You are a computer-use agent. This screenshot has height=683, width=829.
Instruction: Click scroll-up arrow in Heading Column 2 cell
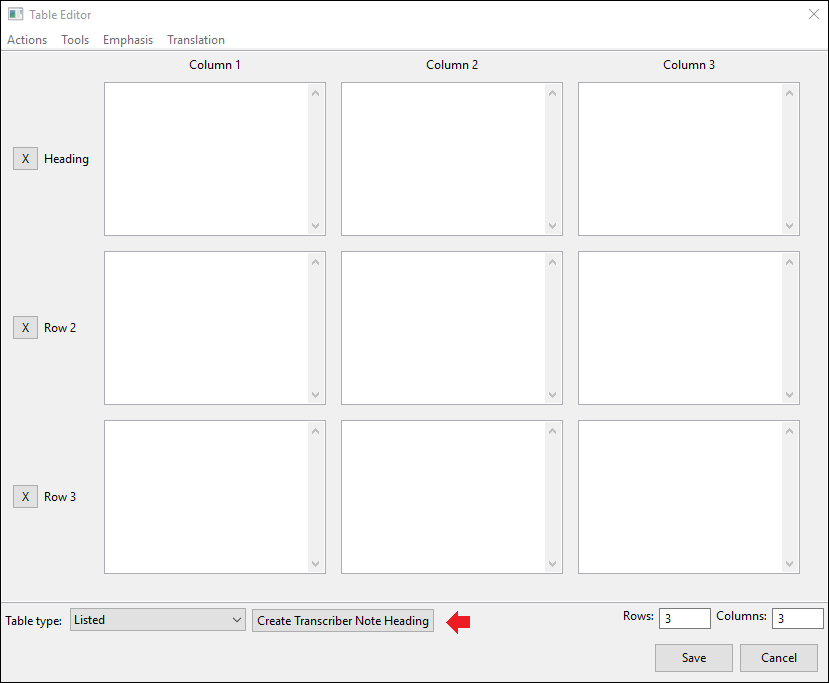552,94
